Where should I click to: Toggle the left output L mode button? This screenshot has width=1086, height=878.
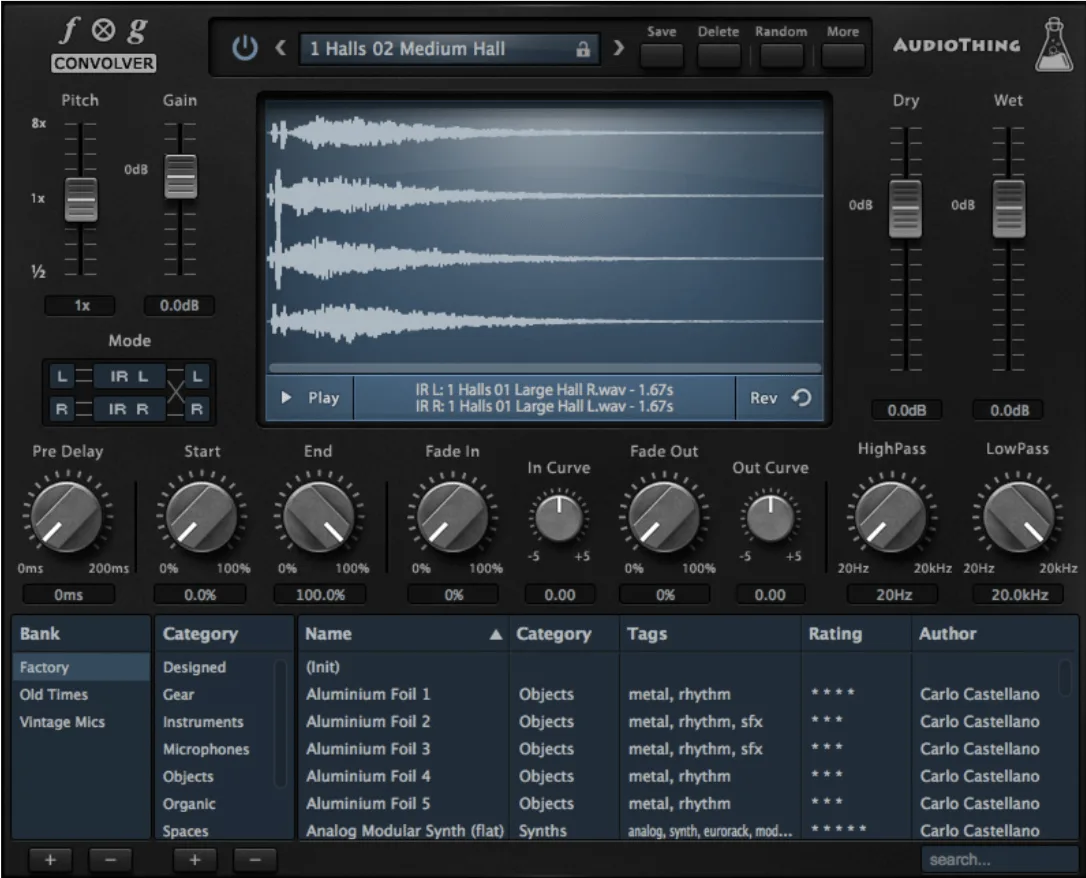tap(197, 377)
